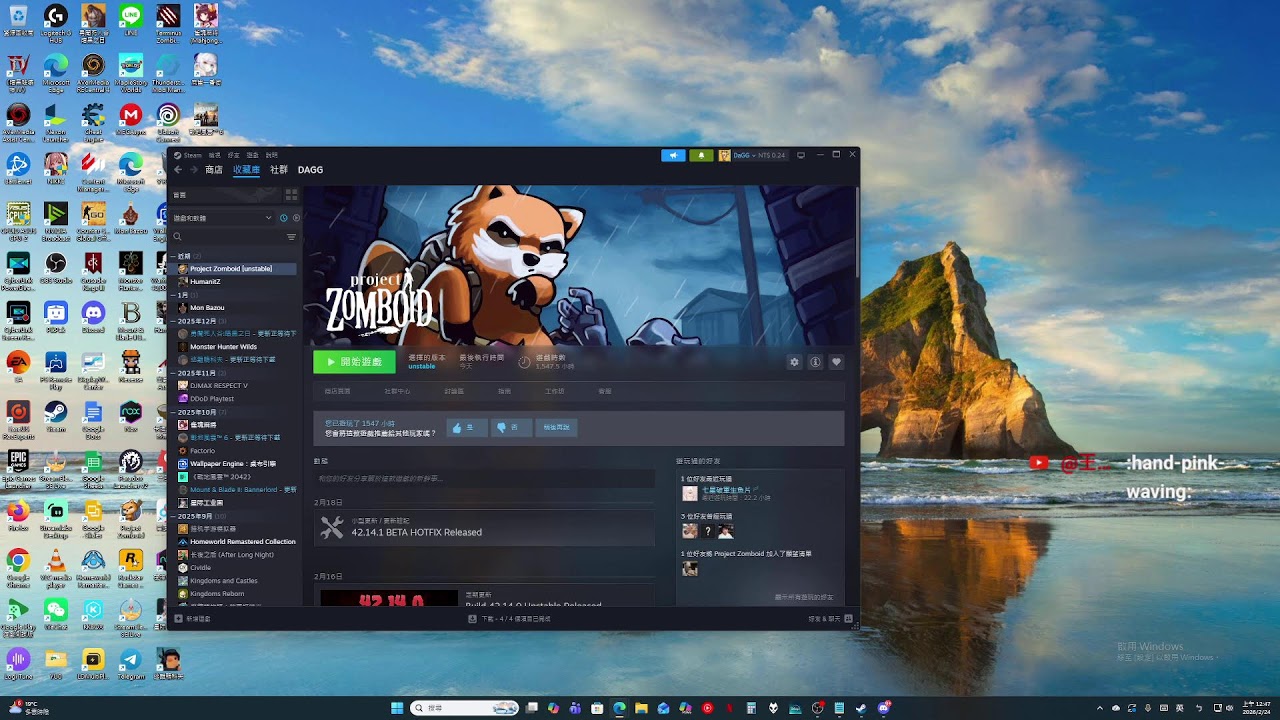Toggle sort by recent clock icon

(284, 217)
